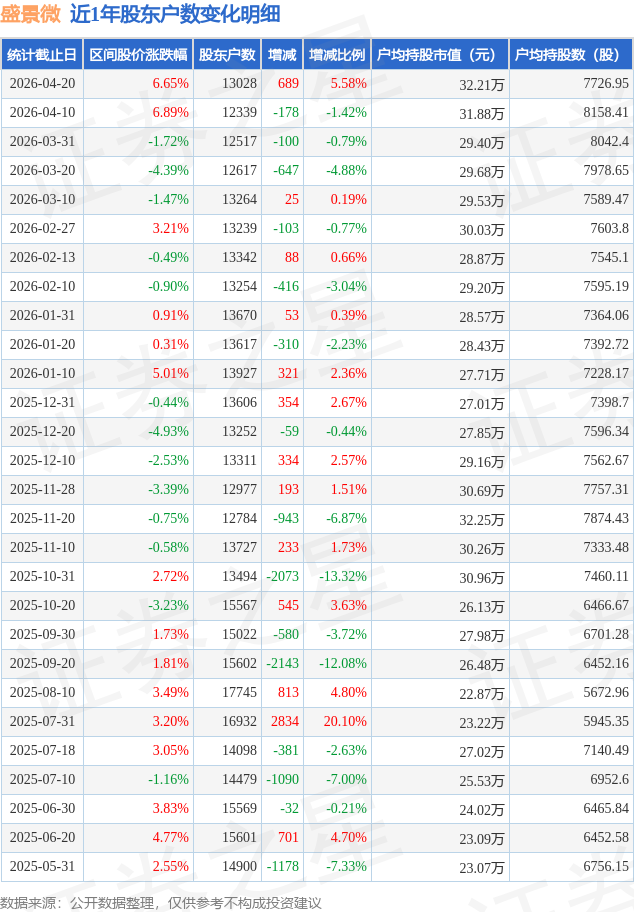The image size is (634, 912).
Task: Select the 6.89% price change cell
Action: [x=170, y=113]
